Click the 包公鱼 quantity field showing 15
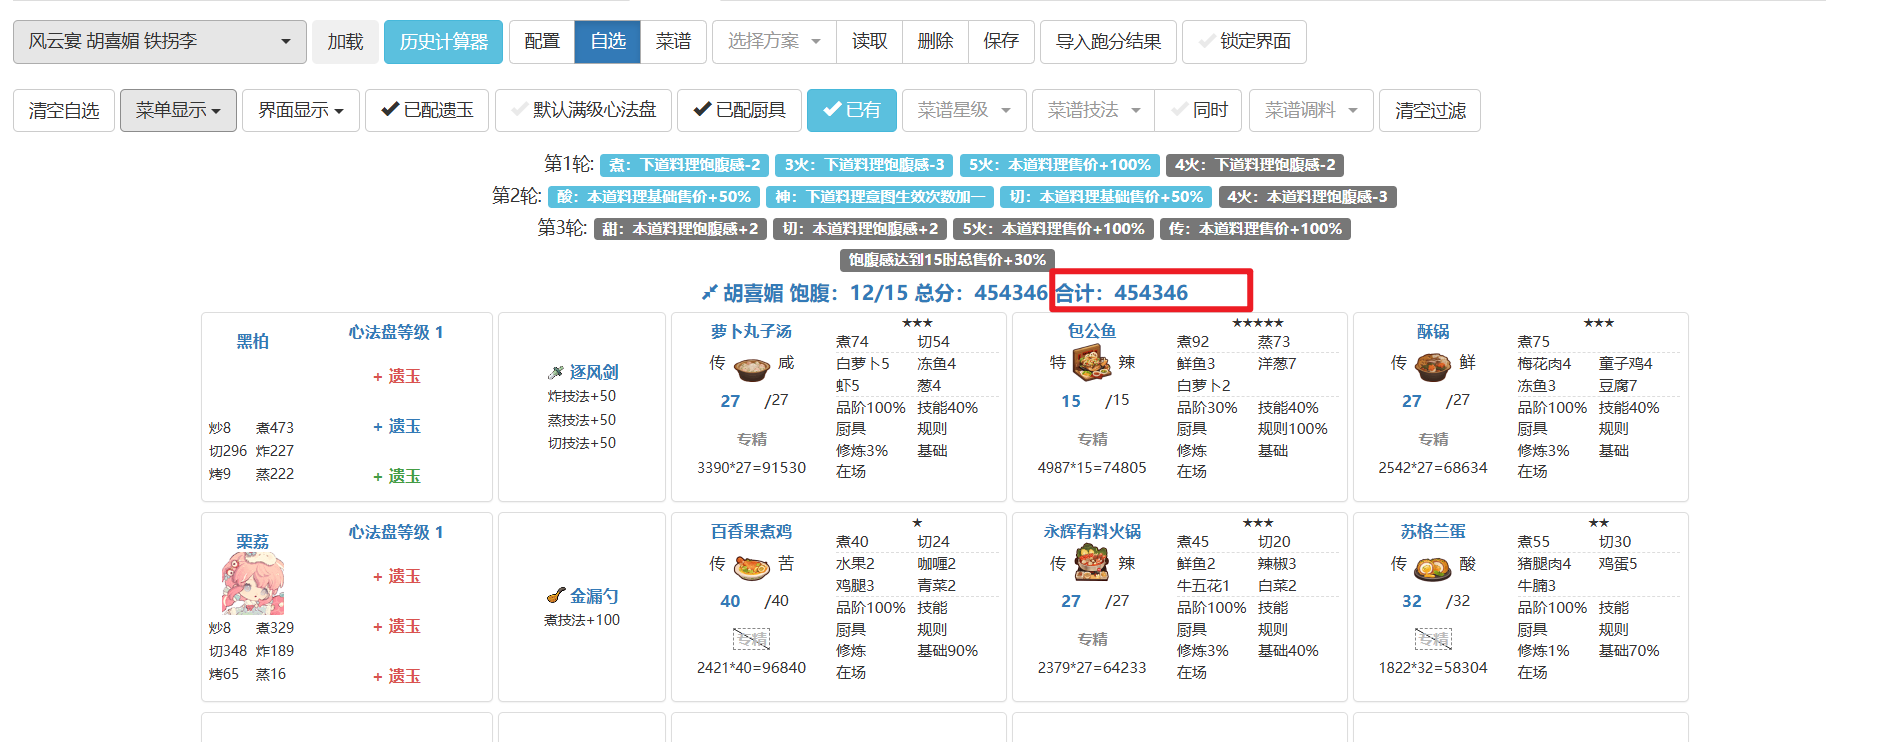This screenshot has width=1888, height=742. click(1071, 401)
